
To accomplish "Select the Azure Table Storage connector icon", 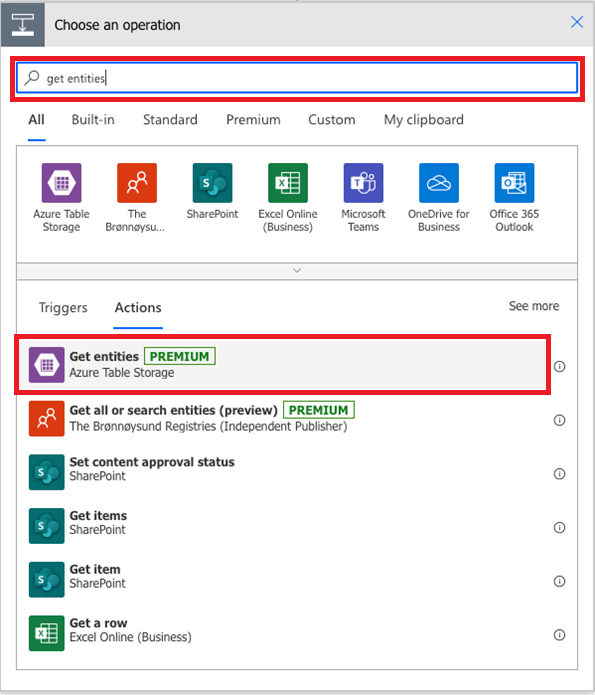I will [x=61, y=183].
